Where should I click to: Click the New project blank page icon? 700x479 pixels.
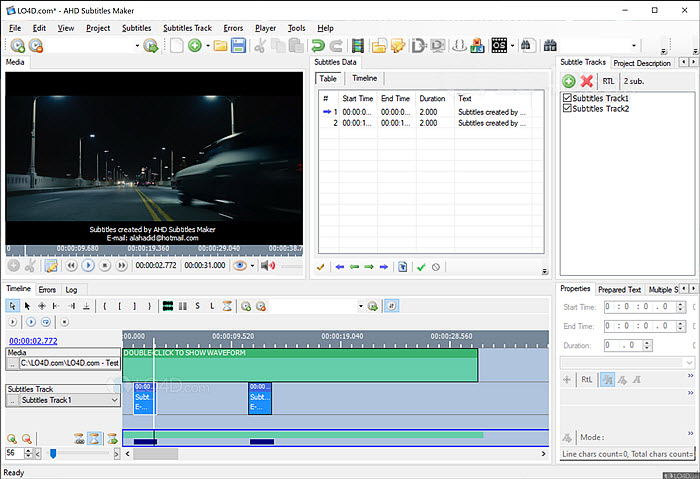176,46
